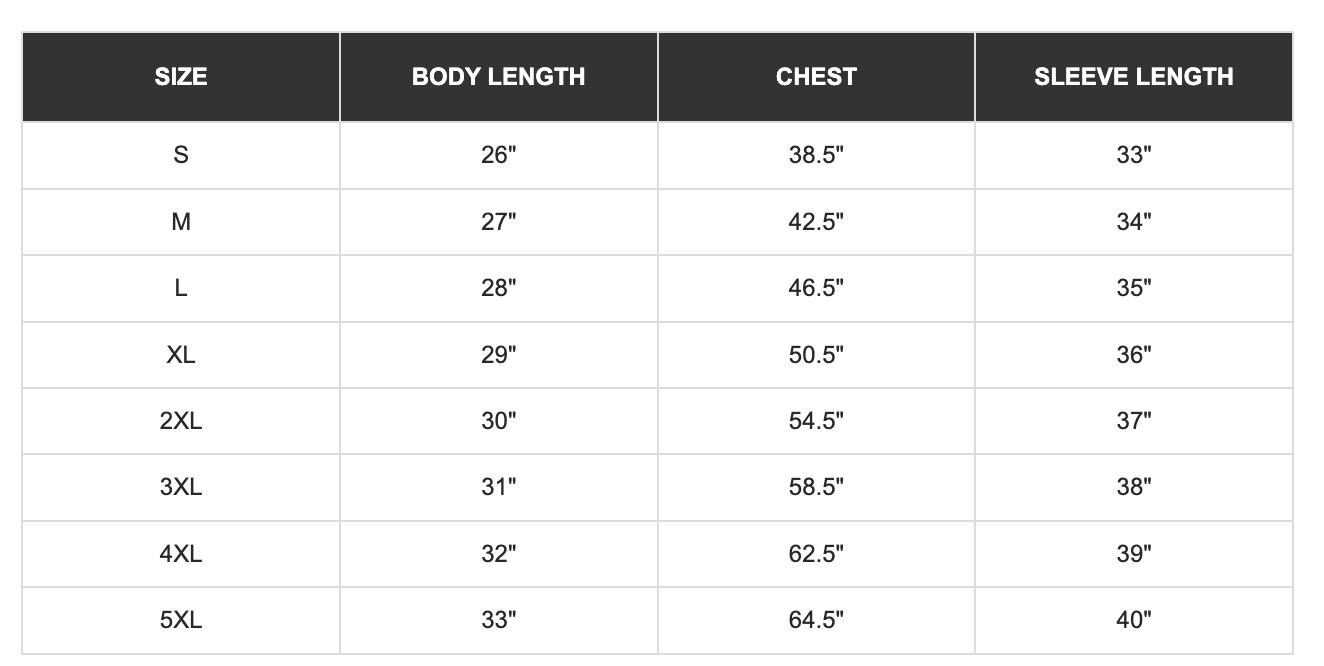Viewport: 1324px width, 666px height.
Task: Click the 40" sleeve length value
Action: point(1133,620)
